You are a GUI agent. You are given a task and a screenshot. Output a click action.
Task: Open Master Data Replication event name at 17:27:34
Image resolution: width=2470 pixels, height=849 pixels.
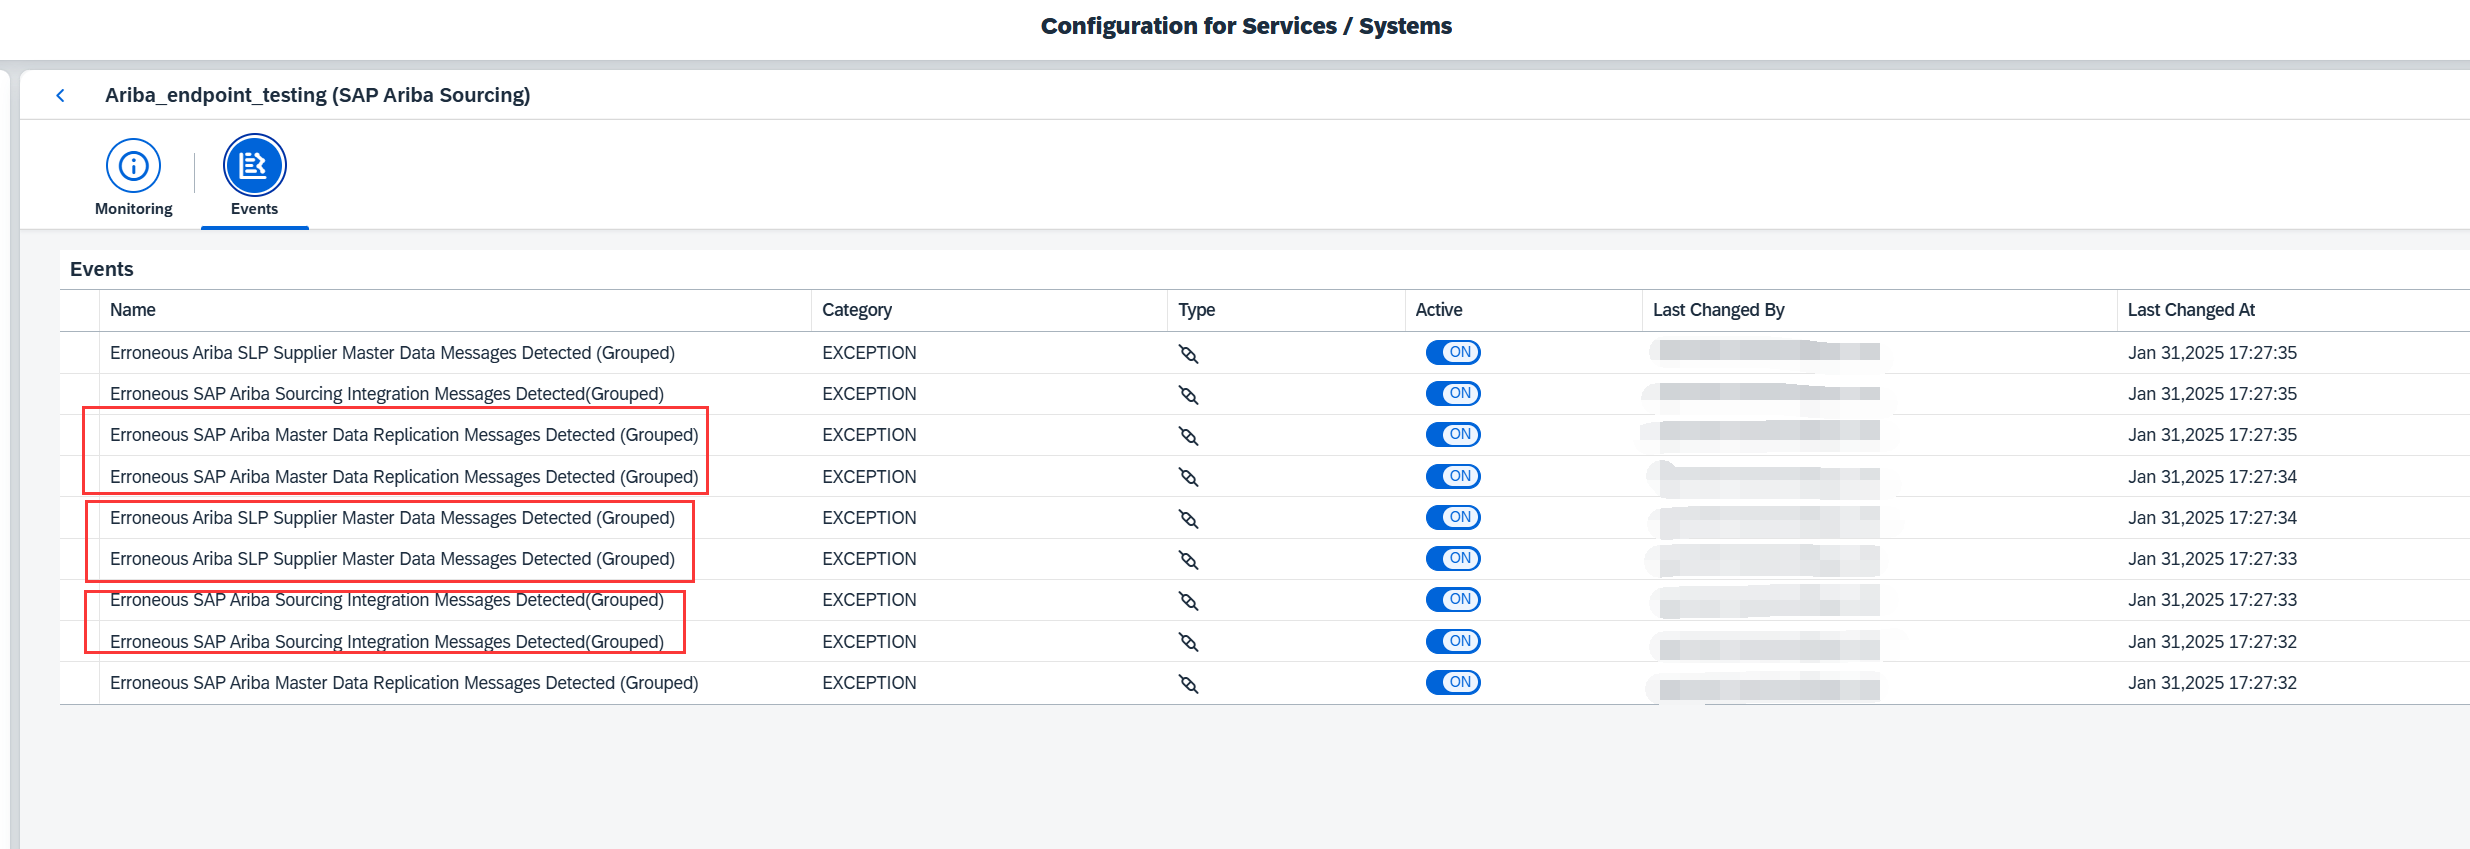click(404, 477)
